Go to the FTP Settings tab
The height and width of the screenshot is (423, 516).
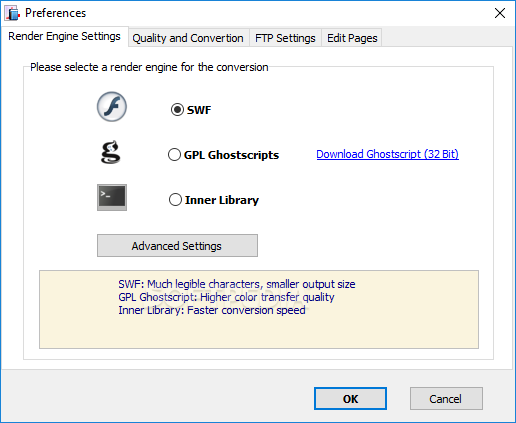285,38
